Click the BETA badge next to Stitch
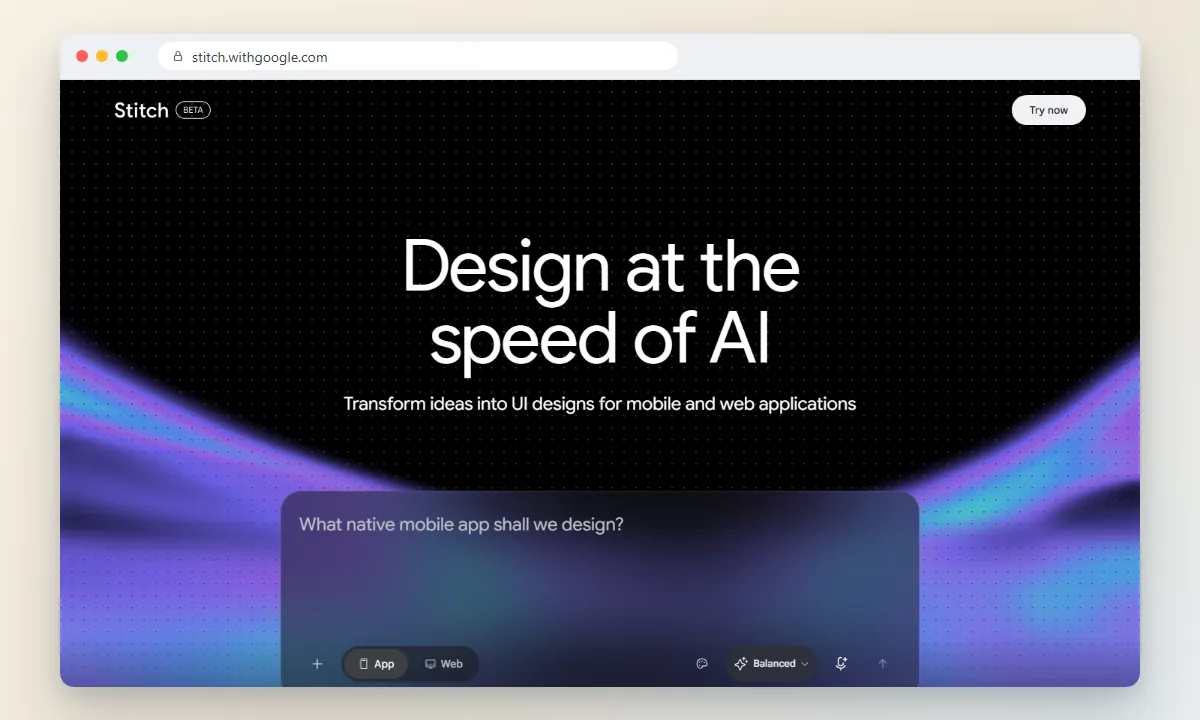The height and width of the screenshot is (720, 1200). point(193,110)
